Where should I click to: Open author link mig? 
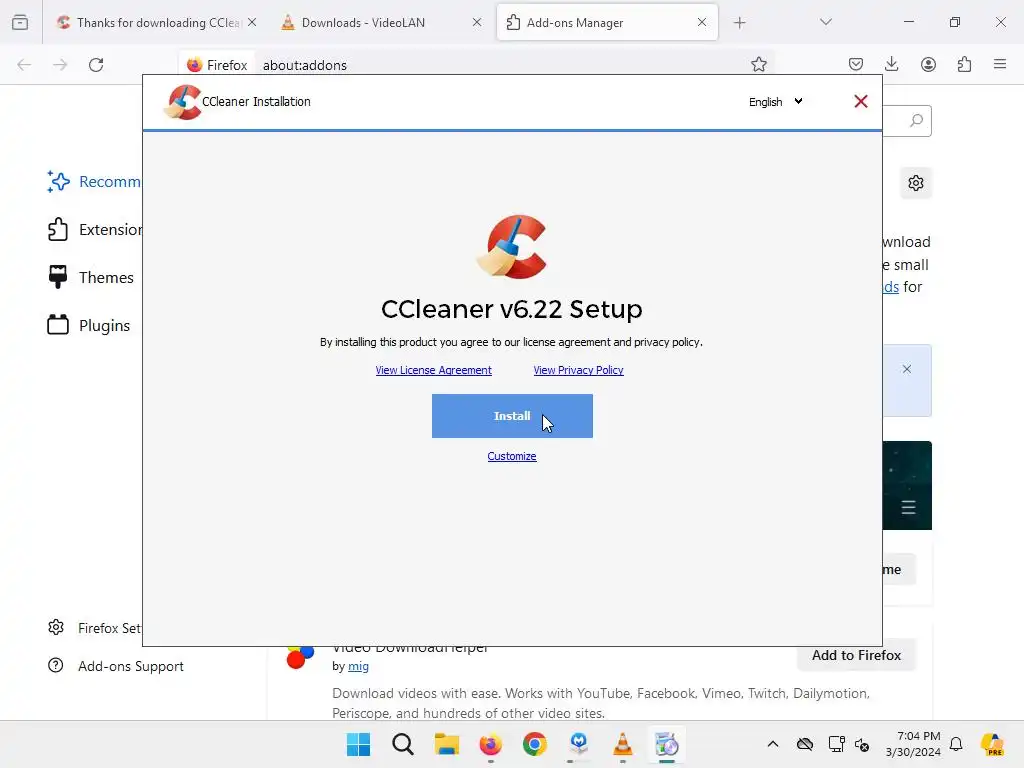click(358, 666)
